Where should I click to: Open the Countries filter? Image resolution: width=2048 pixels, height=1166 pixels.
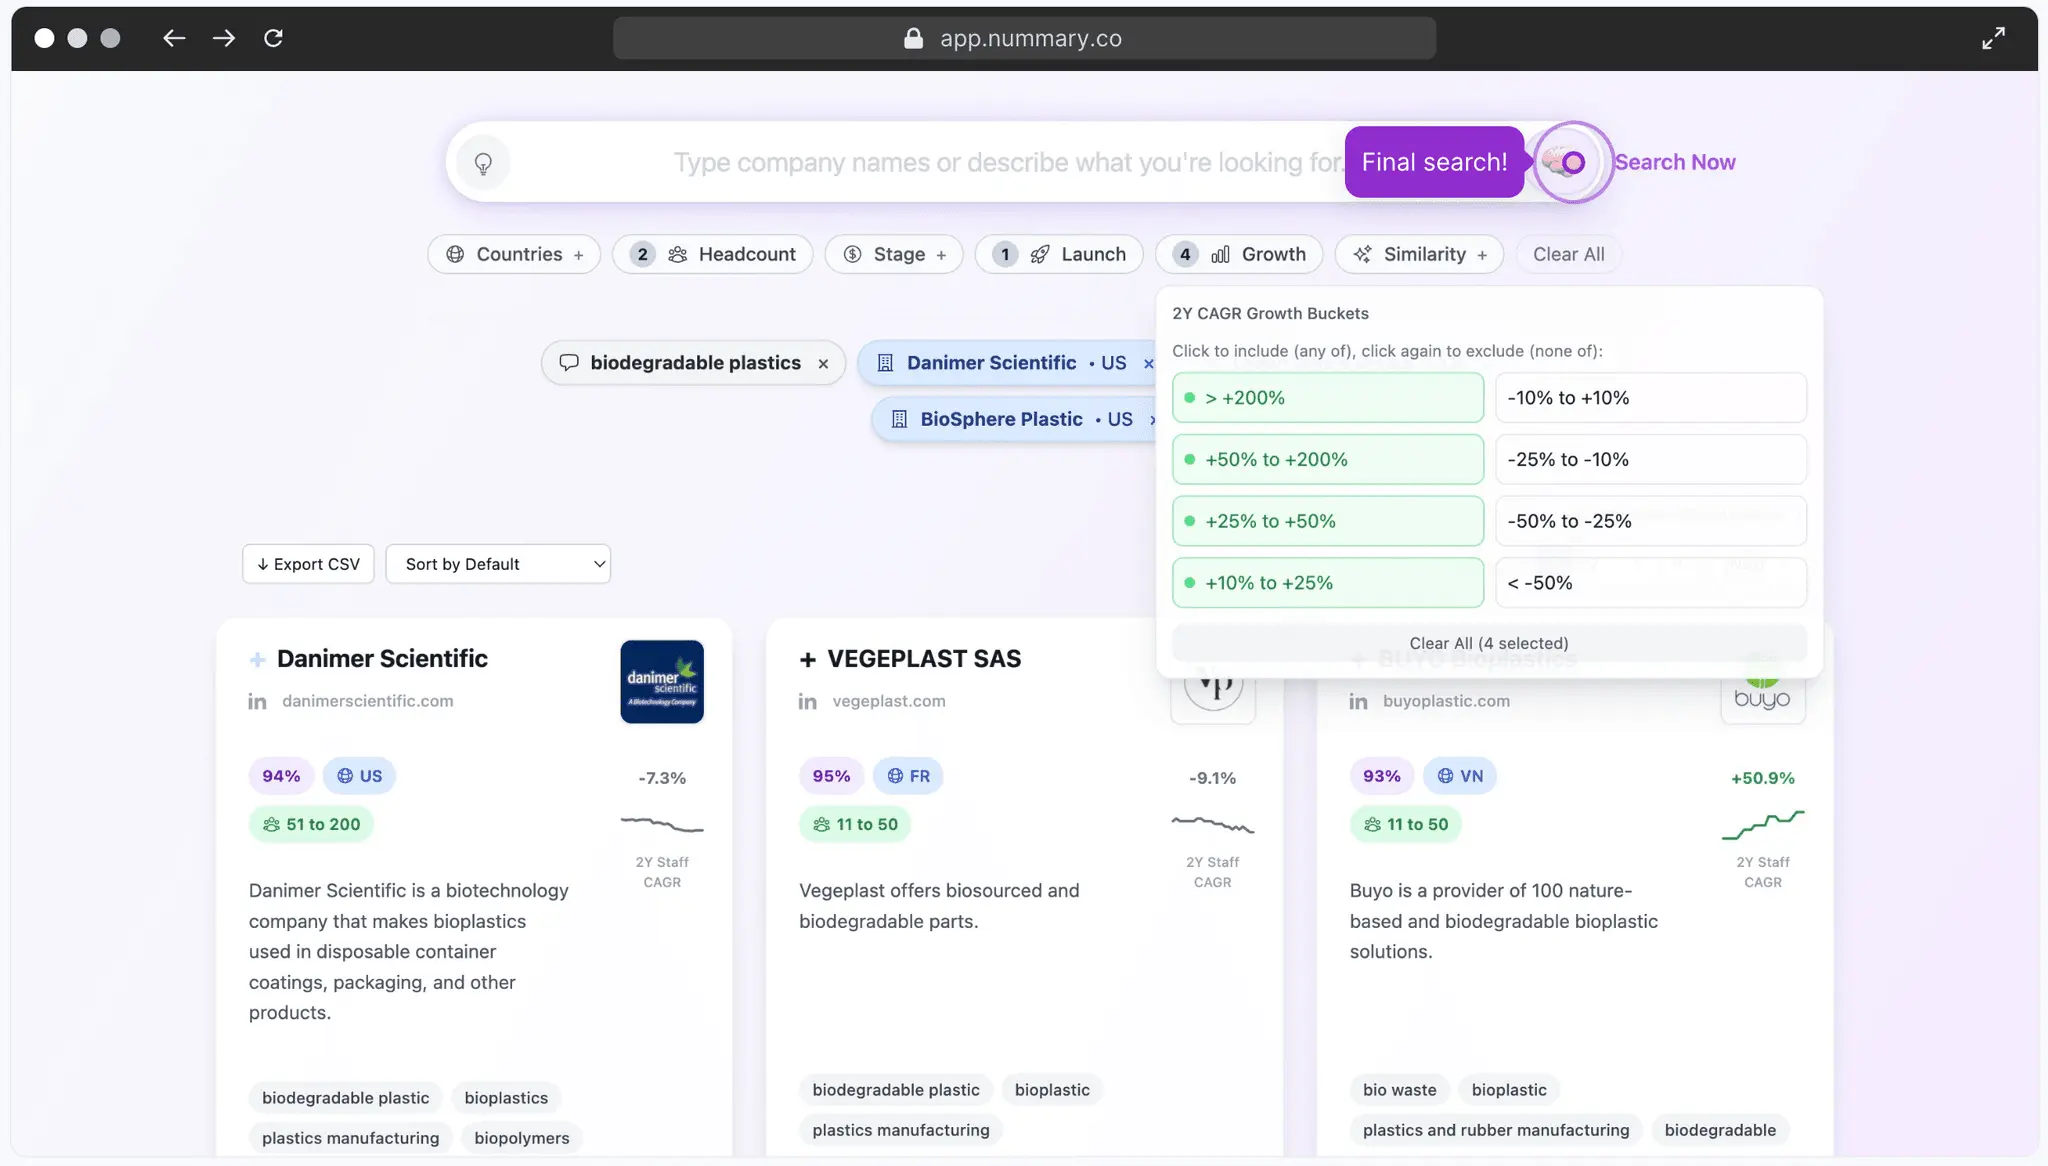514,254
